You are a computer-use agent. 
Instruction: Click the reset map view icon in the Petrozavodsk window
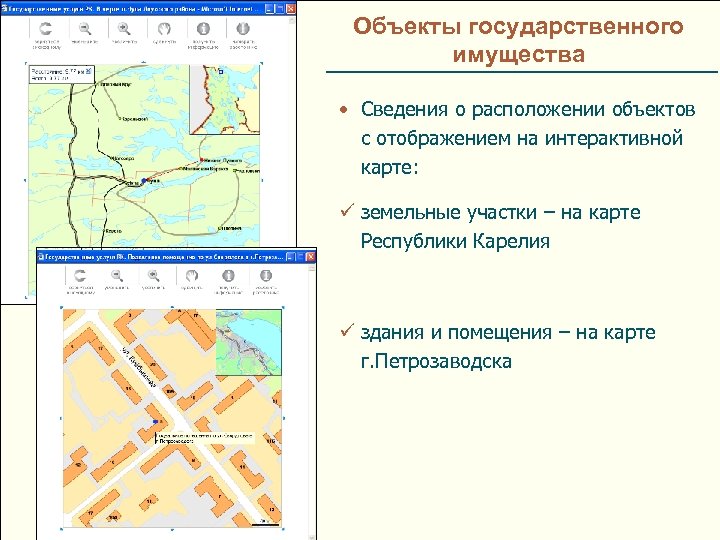point(80,276)
